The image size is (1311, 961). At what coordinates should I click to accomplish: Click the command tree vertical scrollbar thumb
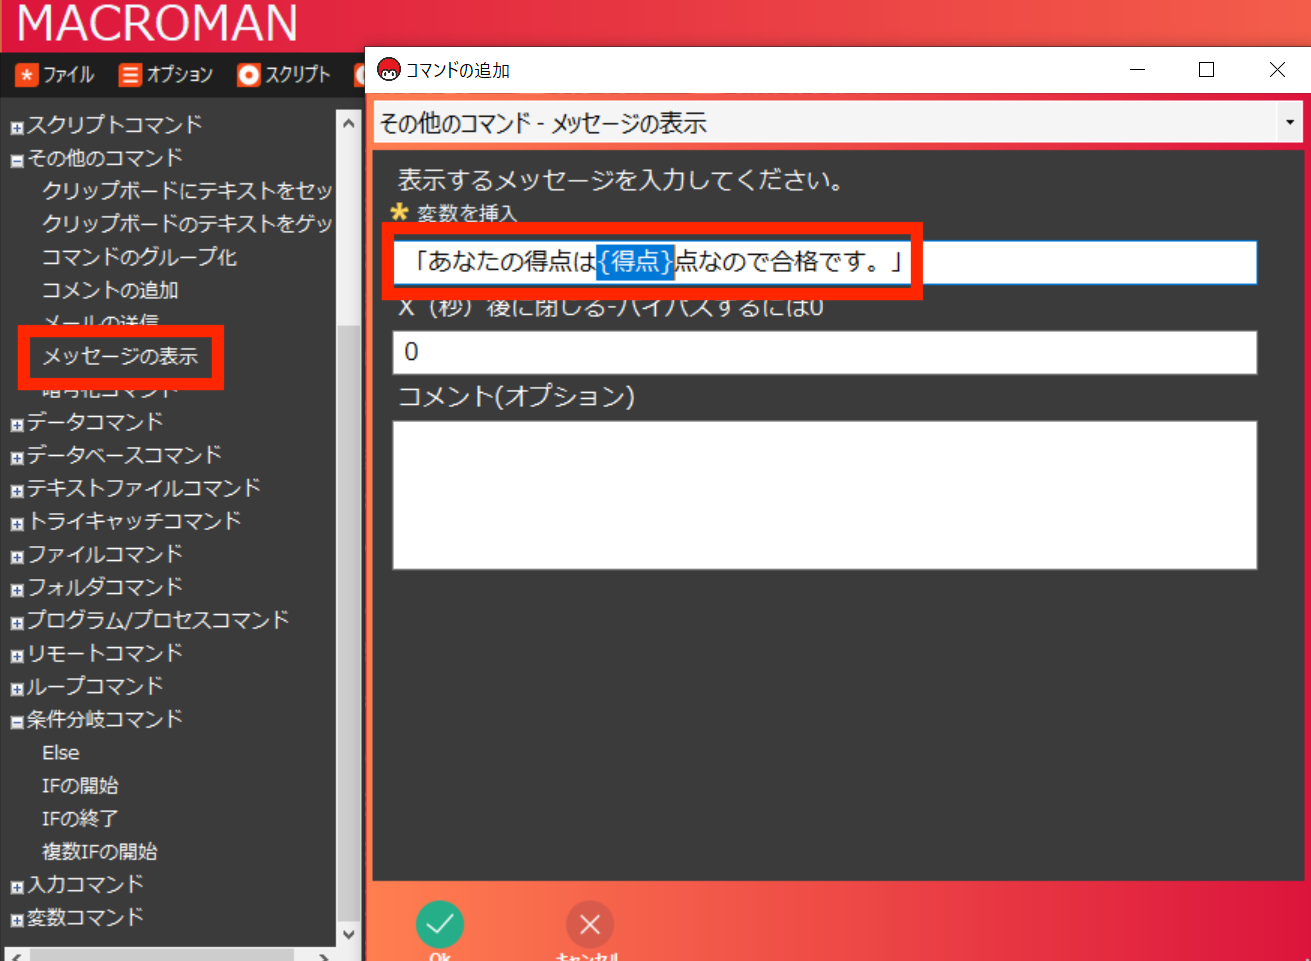click(348, 622)
